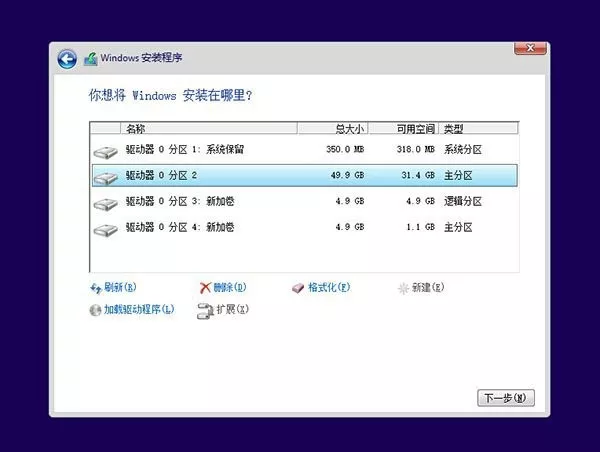The height and width of the screenshot is (452, 600).
Task: Select row 驱动器 0 分区 4: 新加卷
Action: [x=305, y=227]
